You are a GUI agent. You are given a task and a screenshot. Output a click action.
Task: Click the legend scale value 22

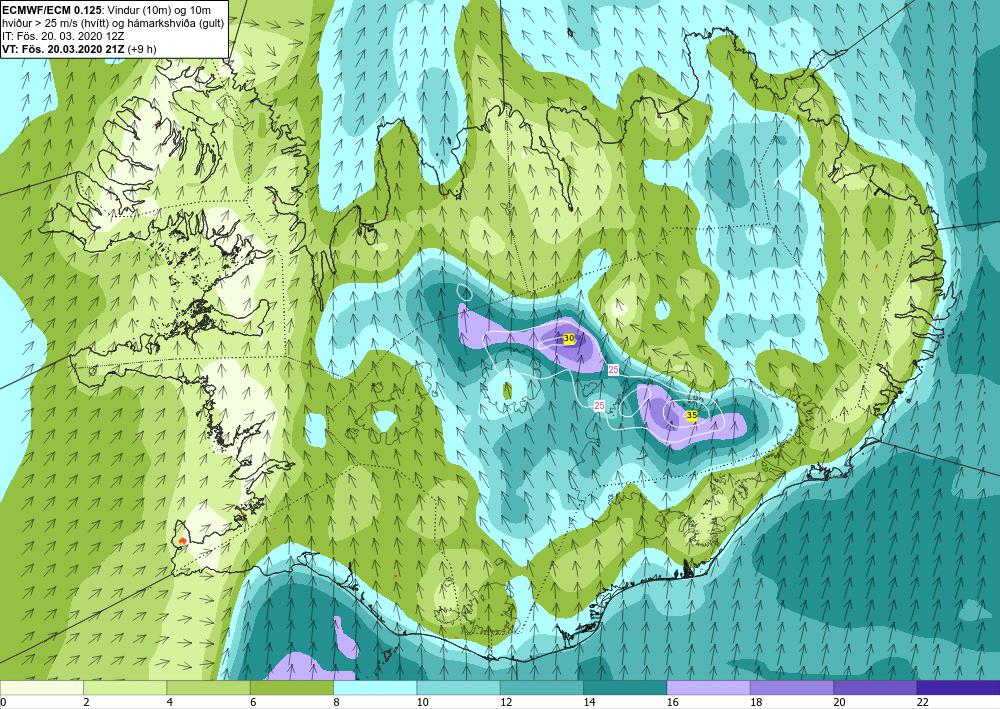coord(922,702)
